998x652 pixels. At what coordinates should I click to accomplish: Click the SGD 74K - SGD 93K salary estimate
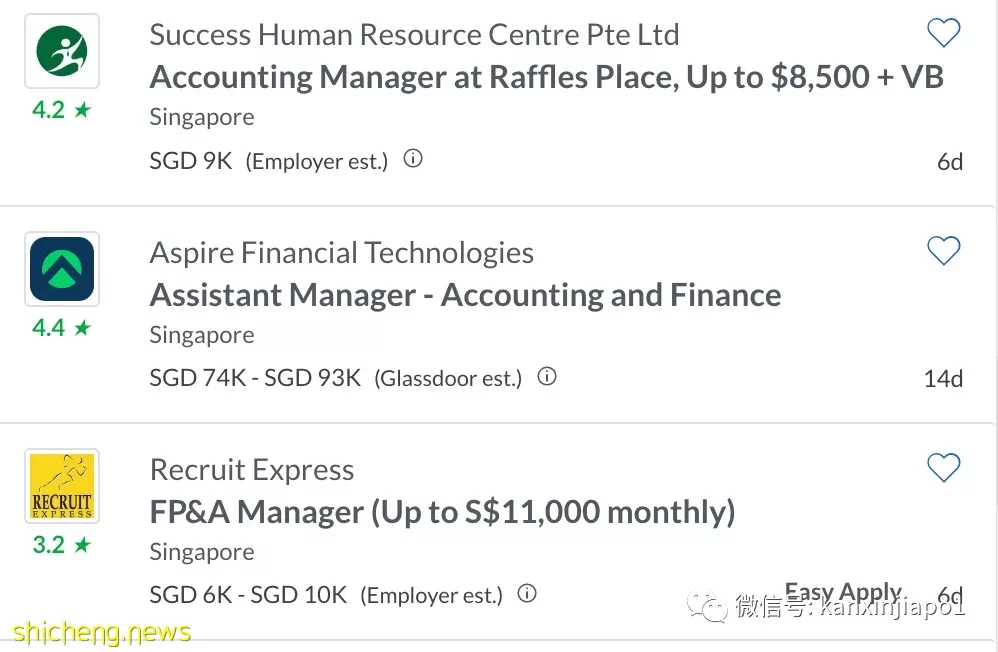coord(255,378)
